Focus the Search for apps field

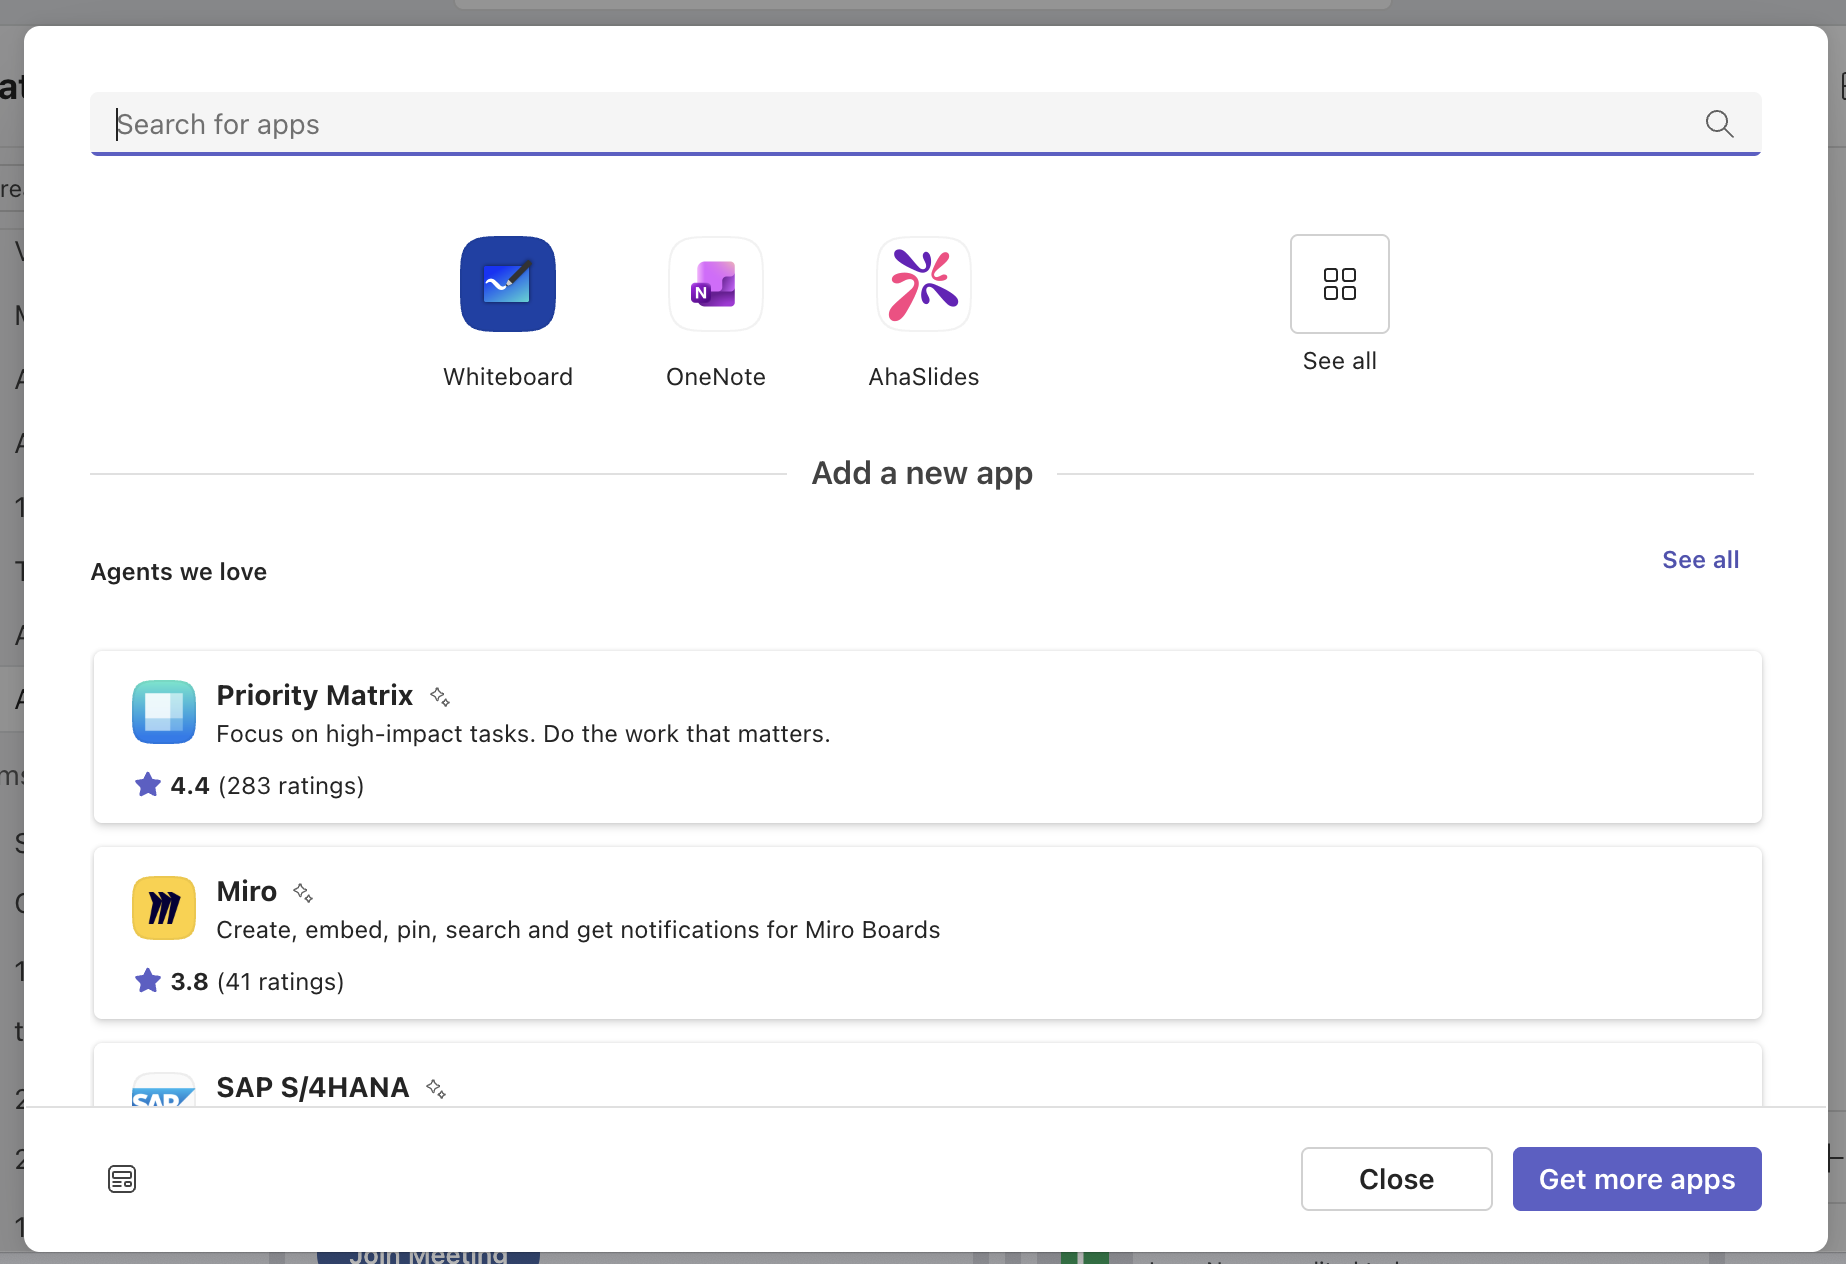click(926, 124)
